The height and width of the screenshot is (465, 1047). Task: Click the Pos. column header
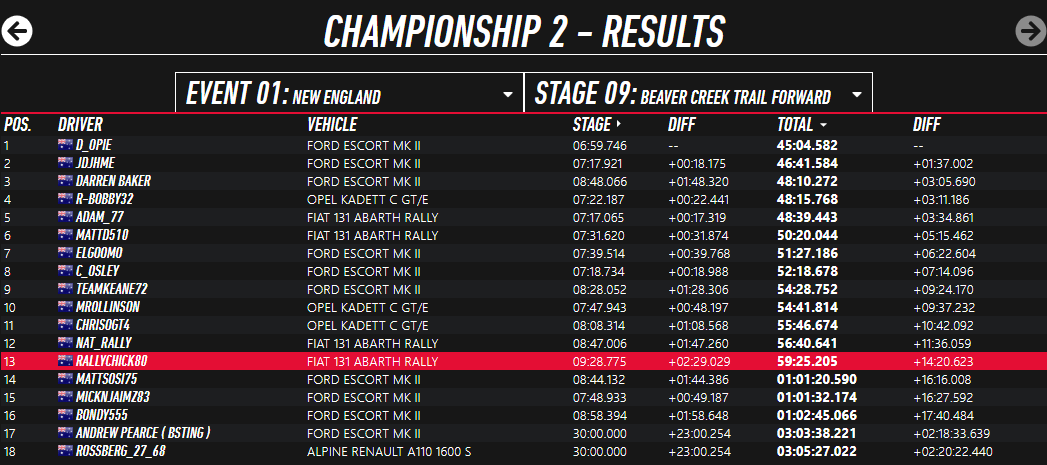click(18, 125)
